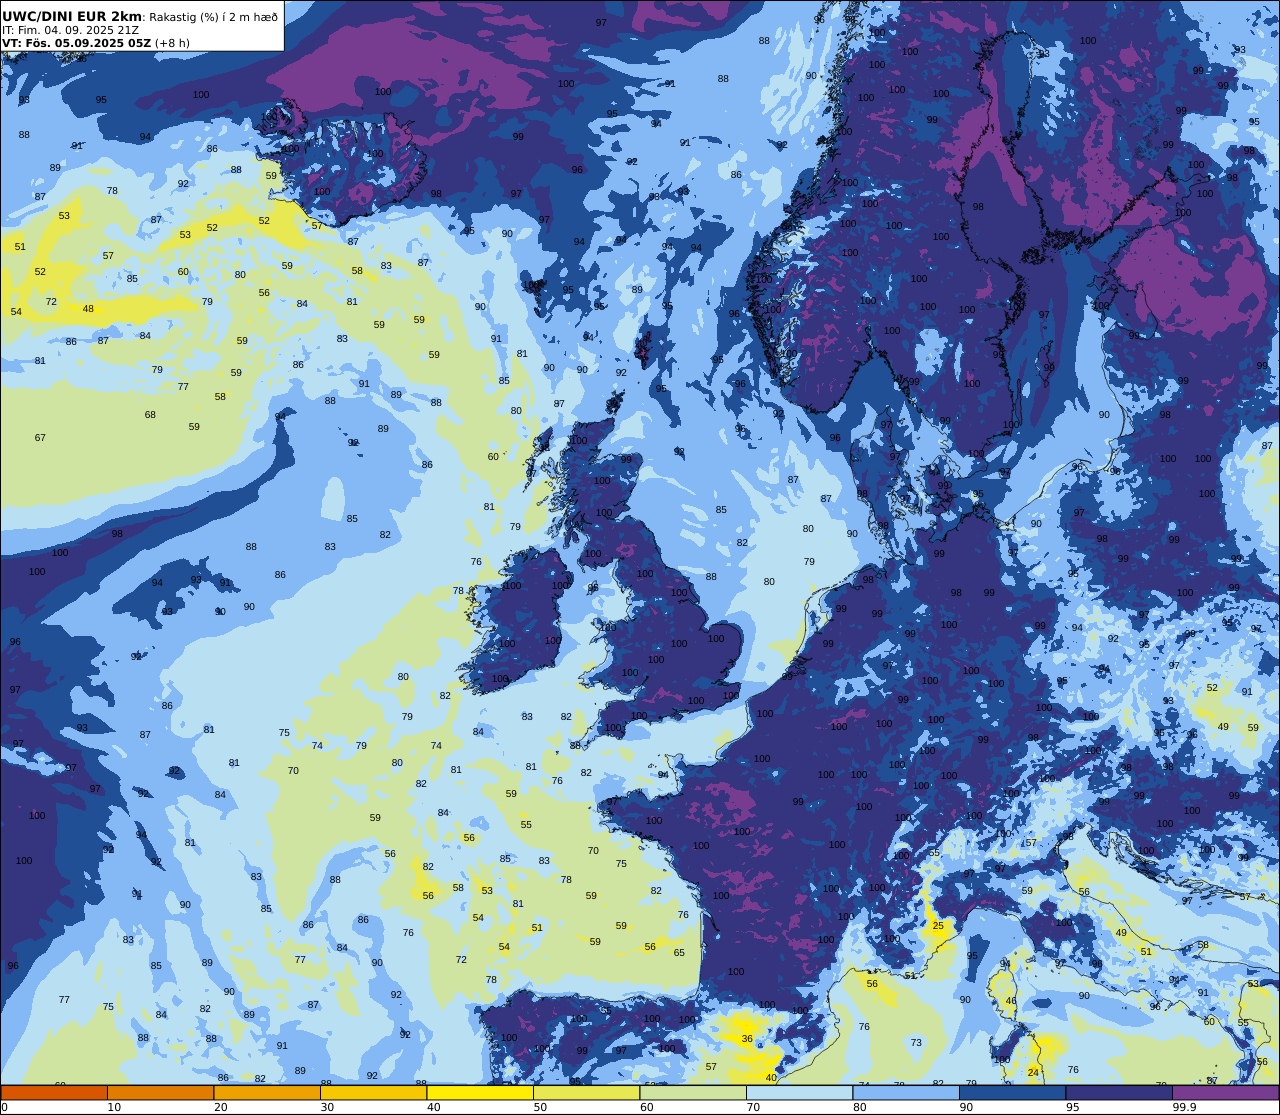This screenshot has width=1280, height=1115.
Task: Click the humidity value "67" on the map
Action: pos(40,438)
